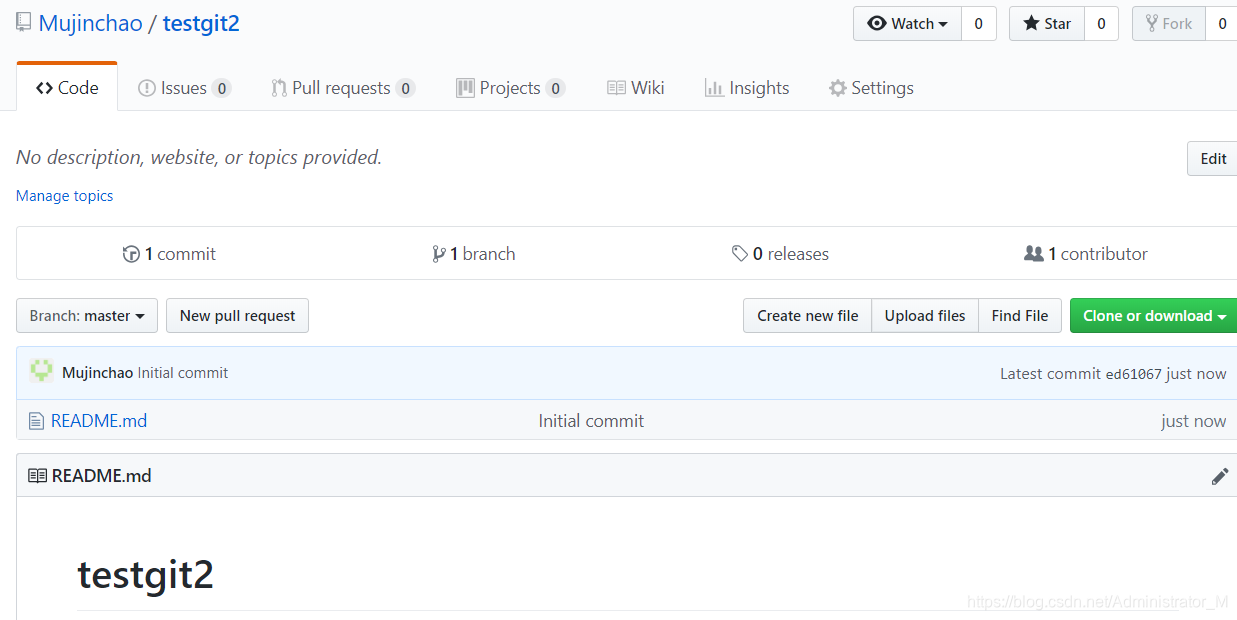Screen dimensions: 1237x620
Task: Click the 'No description, website, or topics provided.' text
Action: [199, 158]
